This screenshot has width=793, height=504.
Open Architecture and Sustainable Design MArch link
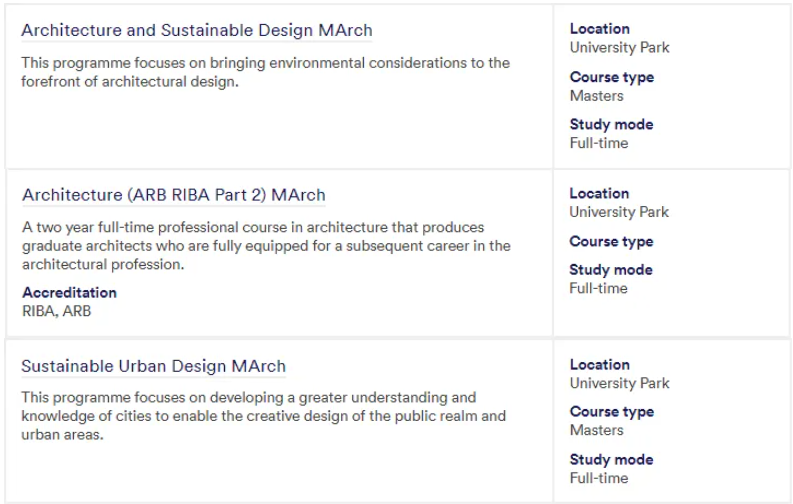[x=197, y=30]
